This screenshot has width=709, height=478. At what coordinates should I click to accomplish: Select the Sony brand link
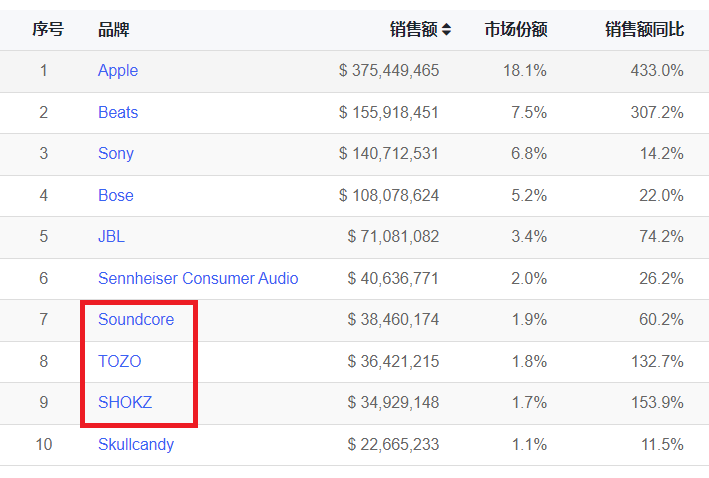pyautogui.click(x=116, y=154)
